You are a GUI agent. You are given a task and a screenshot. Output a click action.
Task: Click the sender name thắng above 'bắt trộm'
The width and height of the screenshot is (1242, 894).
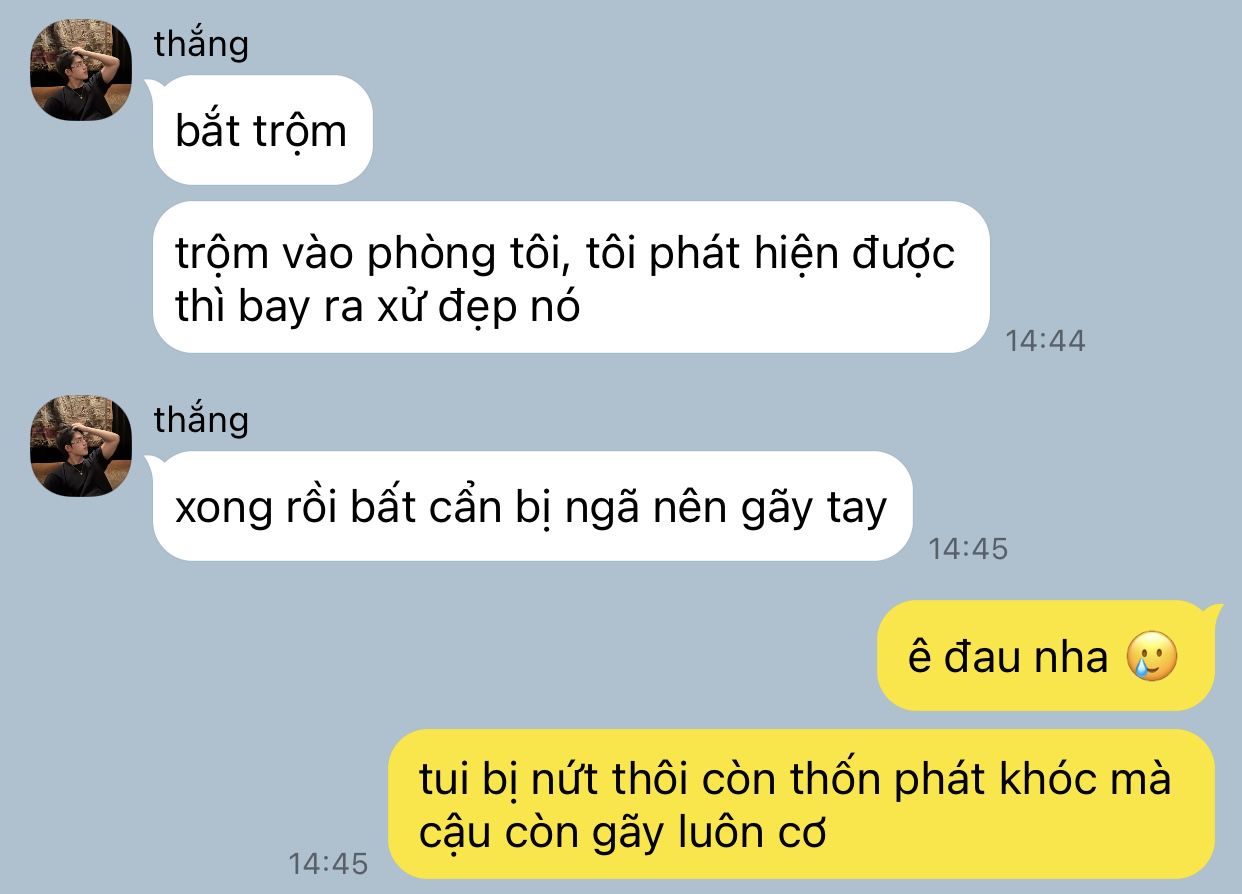click(201, 44)
